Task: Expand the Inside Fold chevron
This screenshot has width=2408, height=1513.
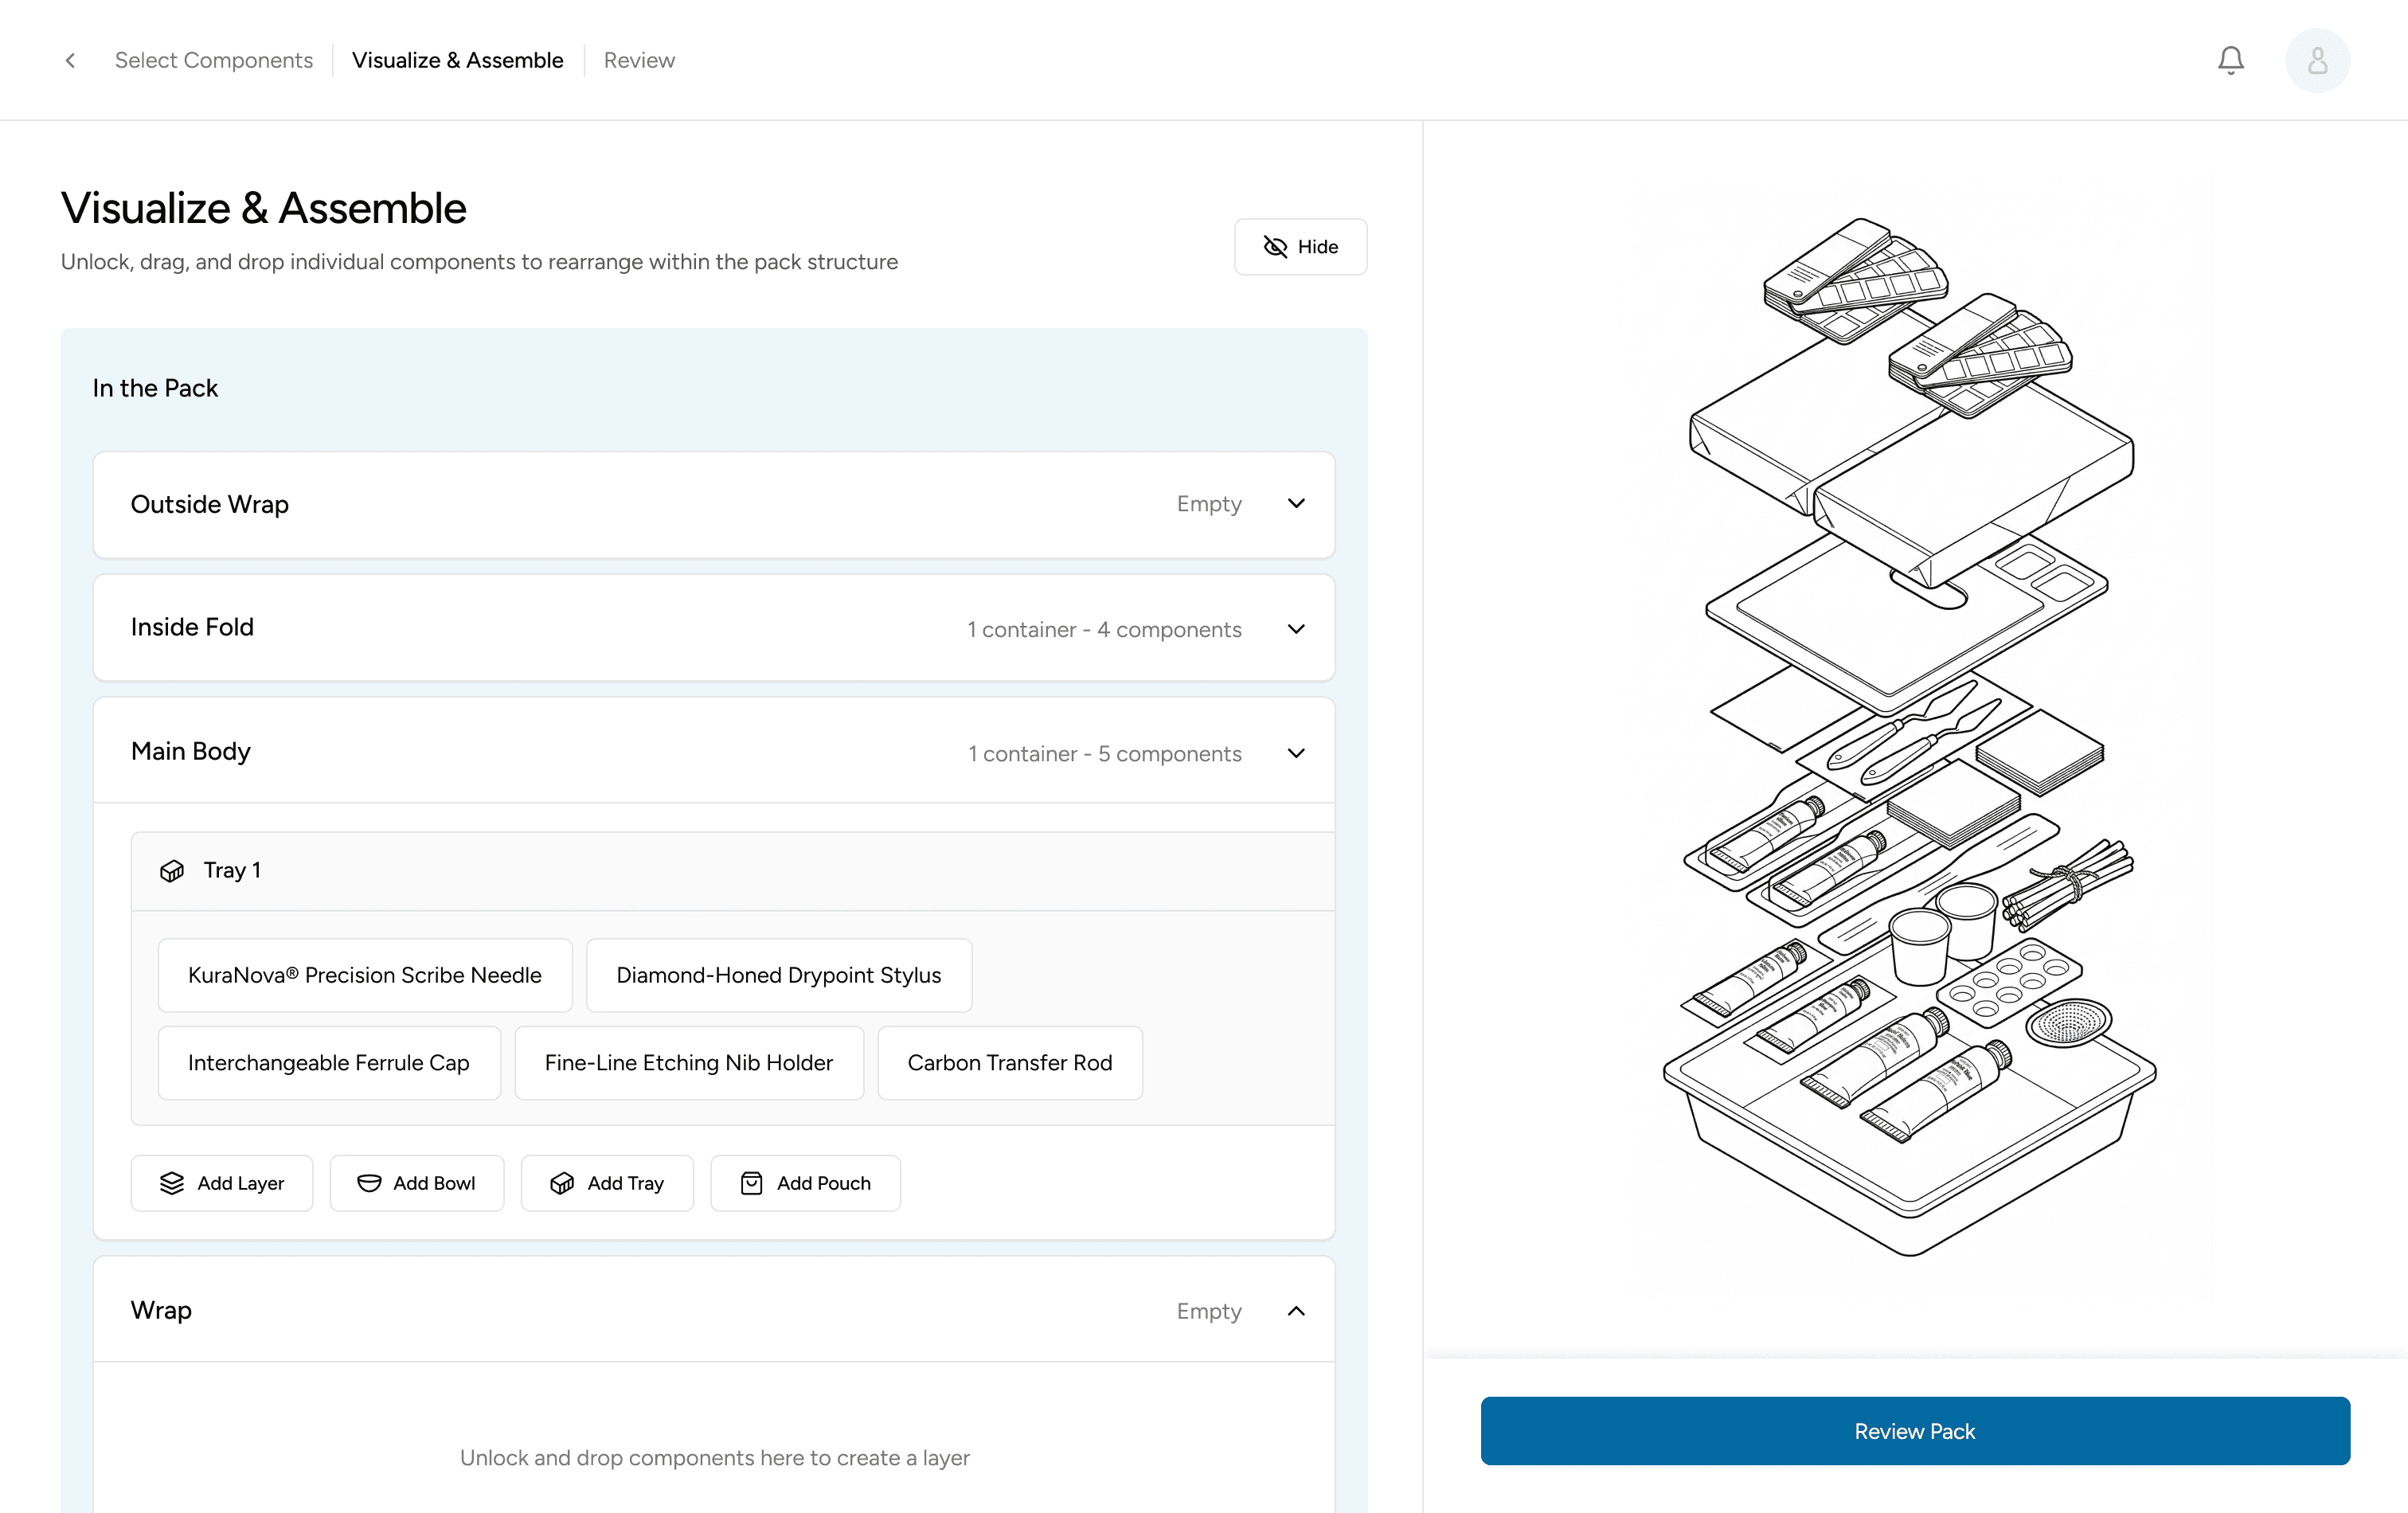Action: point(1296,629)
